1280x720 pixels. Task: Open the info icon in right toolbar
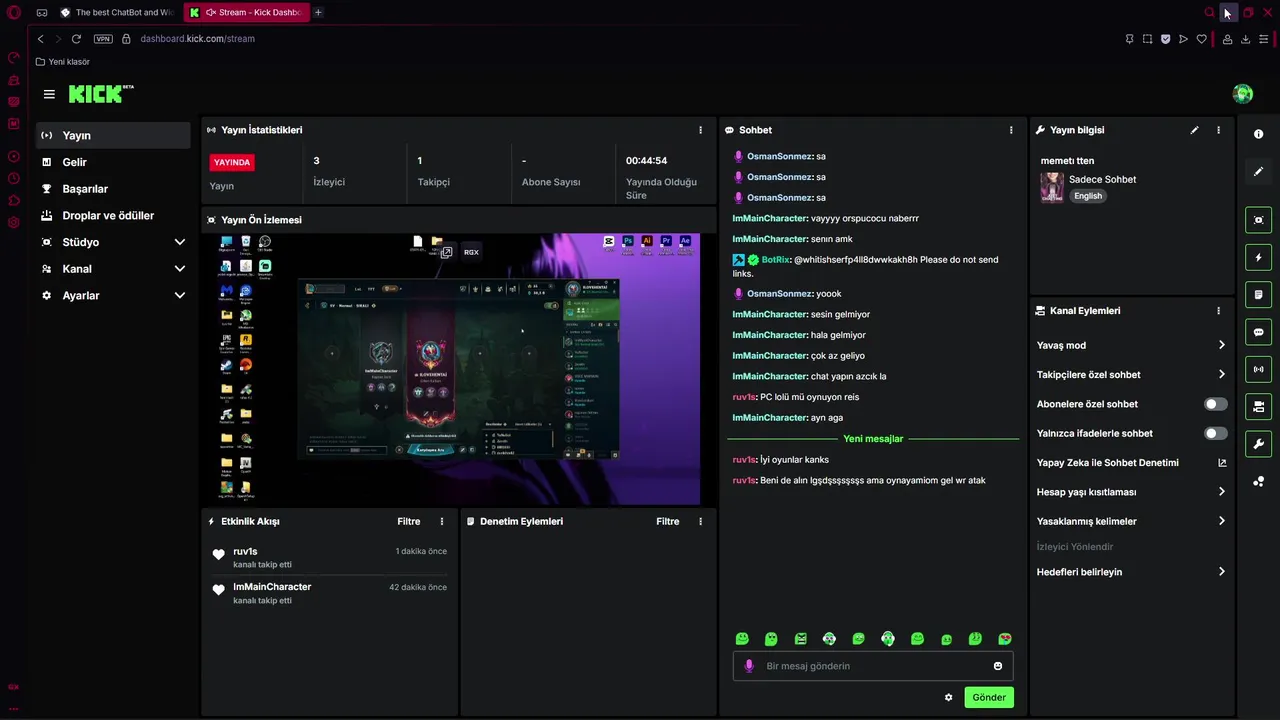point(1258,134)
